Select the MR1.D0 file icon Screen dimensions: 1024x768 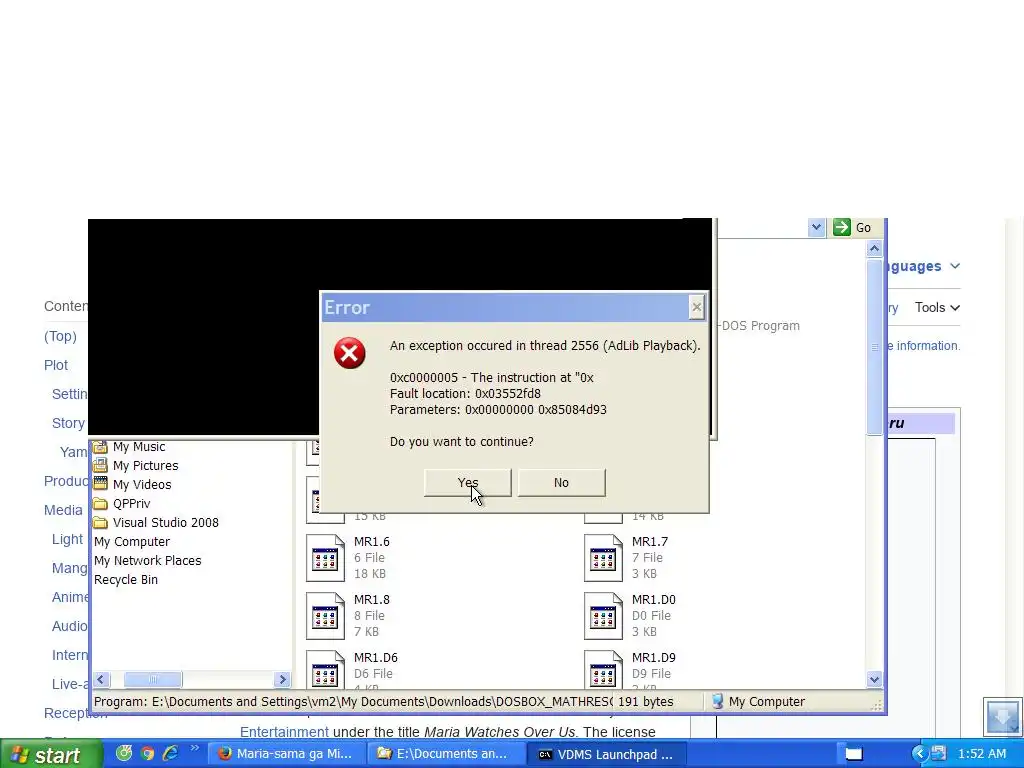click(x=603, y=616)
